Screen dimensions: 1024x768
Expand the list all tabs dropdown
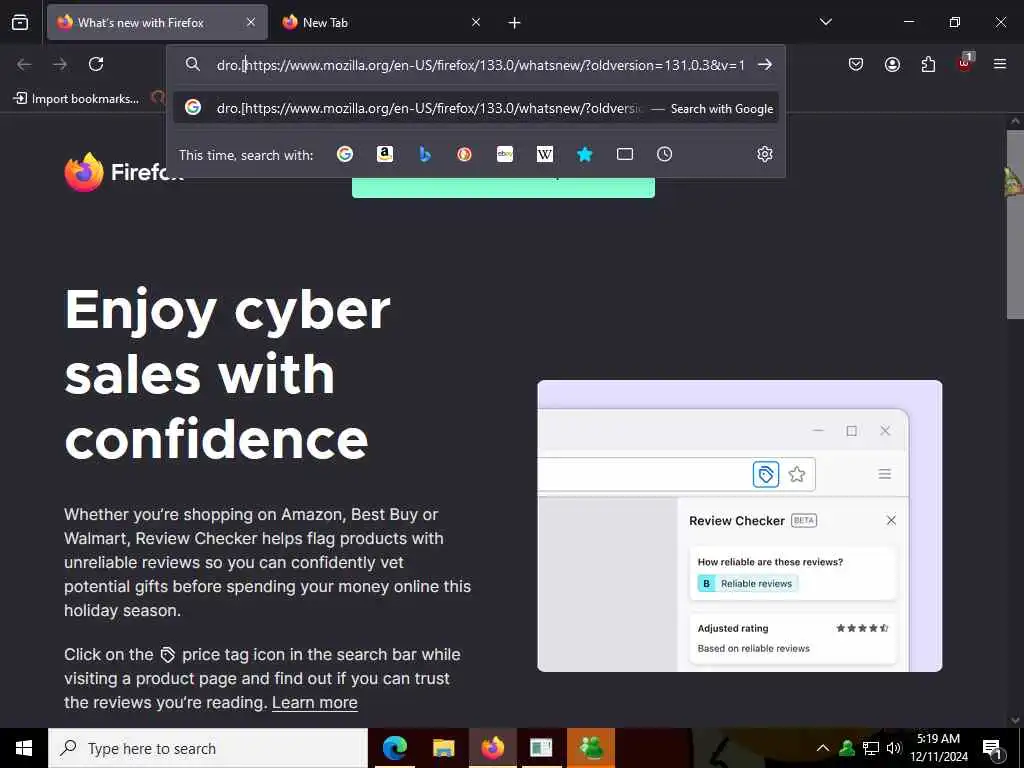[825, 22]
